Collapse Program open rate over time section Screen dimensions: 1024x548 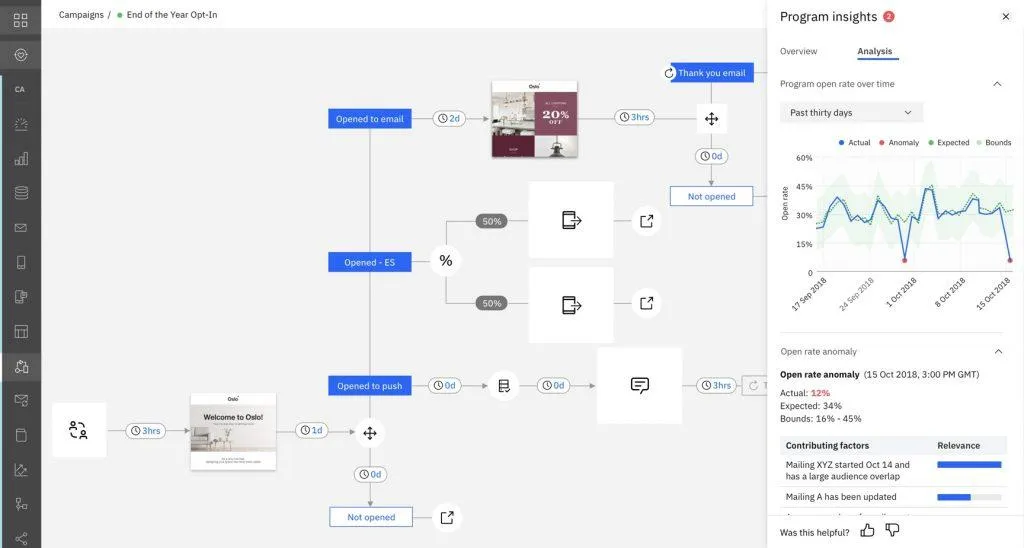coord(997,84)
